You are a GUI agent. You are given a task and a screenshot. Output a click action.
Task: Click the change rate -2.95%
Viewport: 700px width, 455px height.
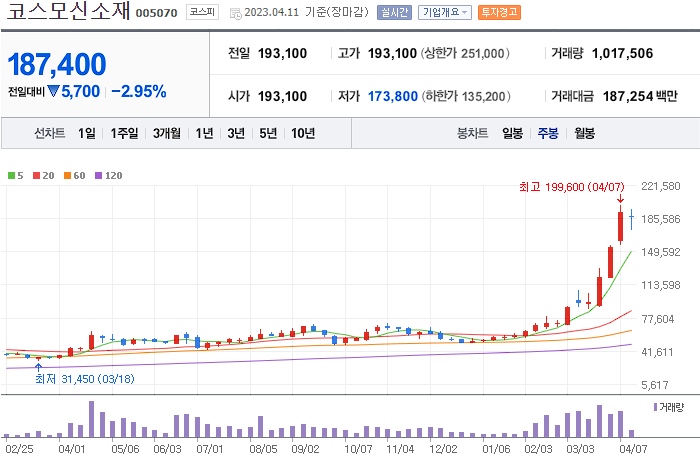pos(139,92)
